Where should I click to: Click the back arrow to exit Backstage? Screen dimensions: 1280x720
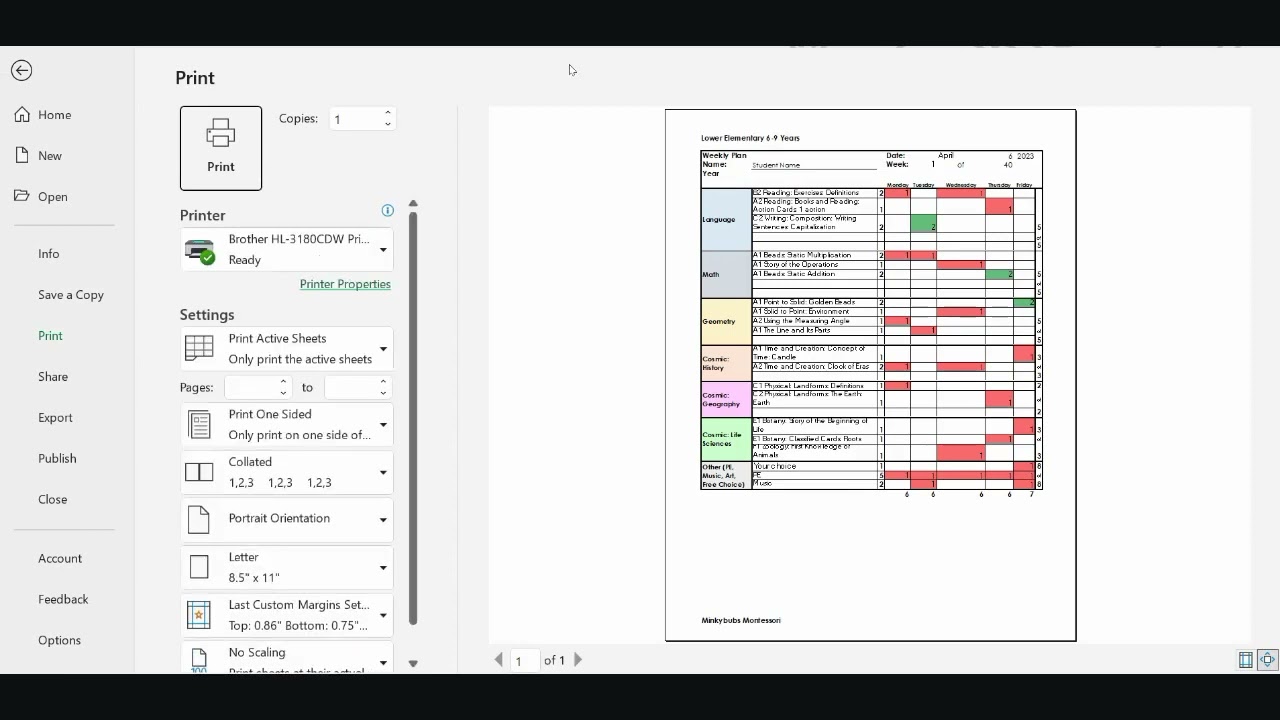(x=21, y=70)
